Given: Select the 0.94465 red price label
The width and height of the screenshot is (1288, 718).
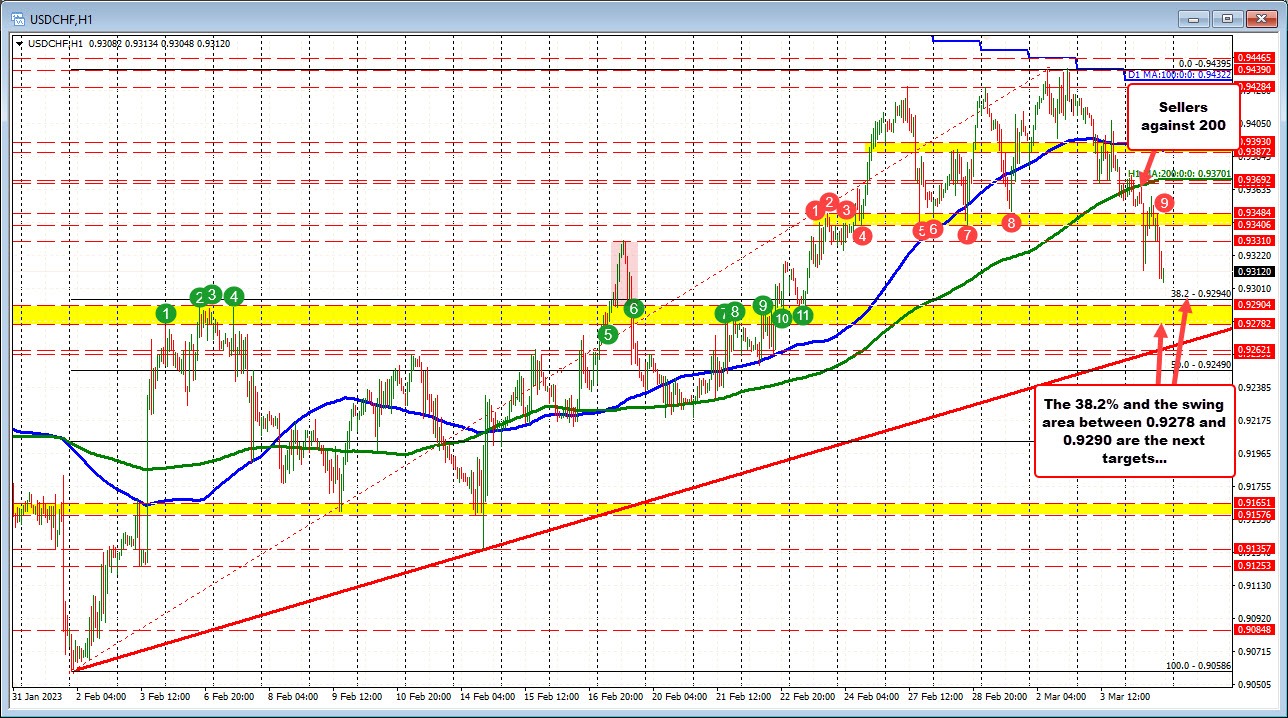Looking at the screenshot, I should coord(1254,59).
